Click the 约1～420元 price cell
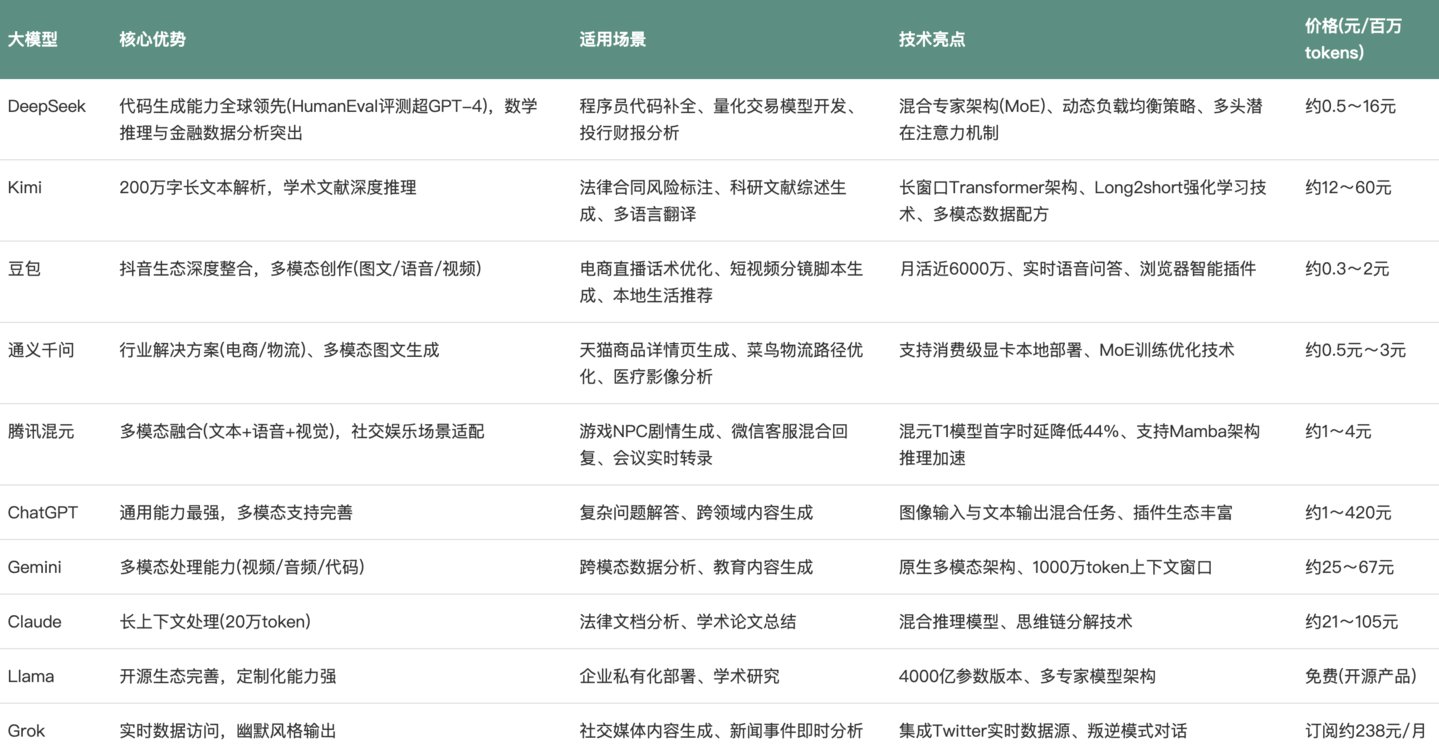 1348,513
